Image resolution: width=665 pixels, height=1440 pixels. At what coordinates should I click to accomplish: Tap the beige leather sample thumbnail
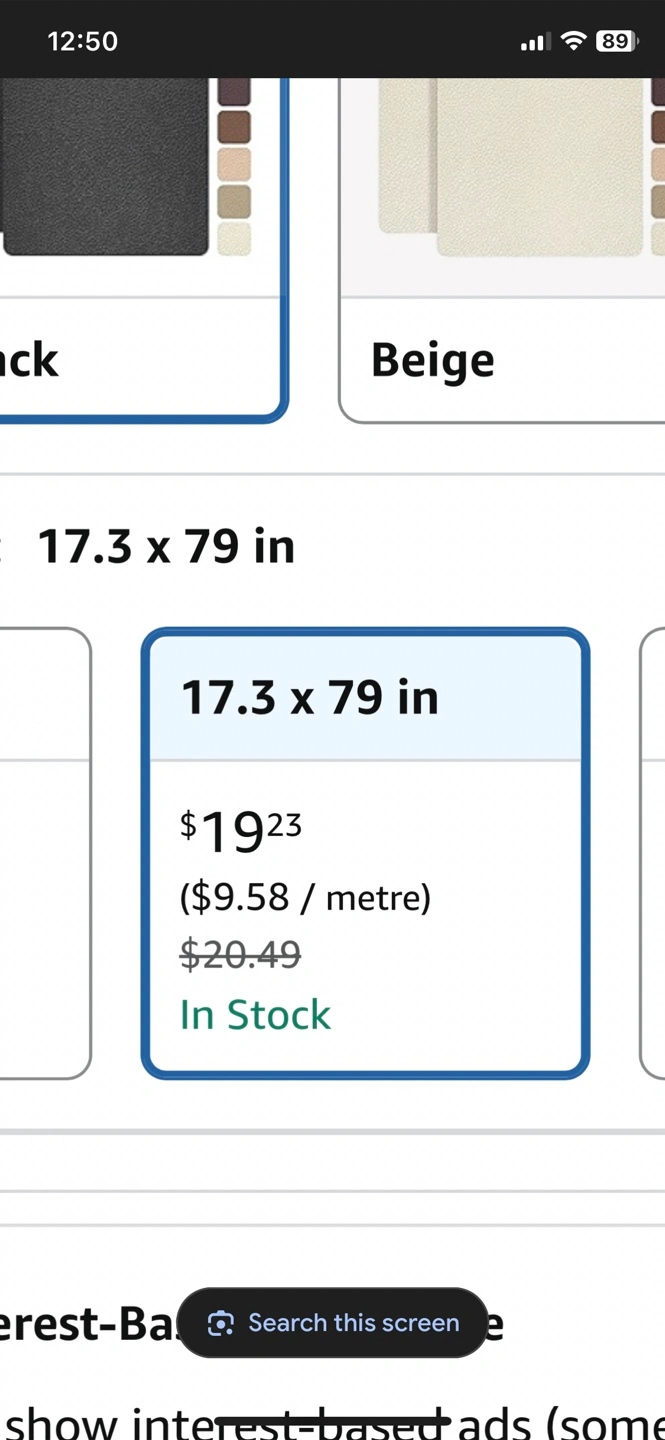pos(510,167)
